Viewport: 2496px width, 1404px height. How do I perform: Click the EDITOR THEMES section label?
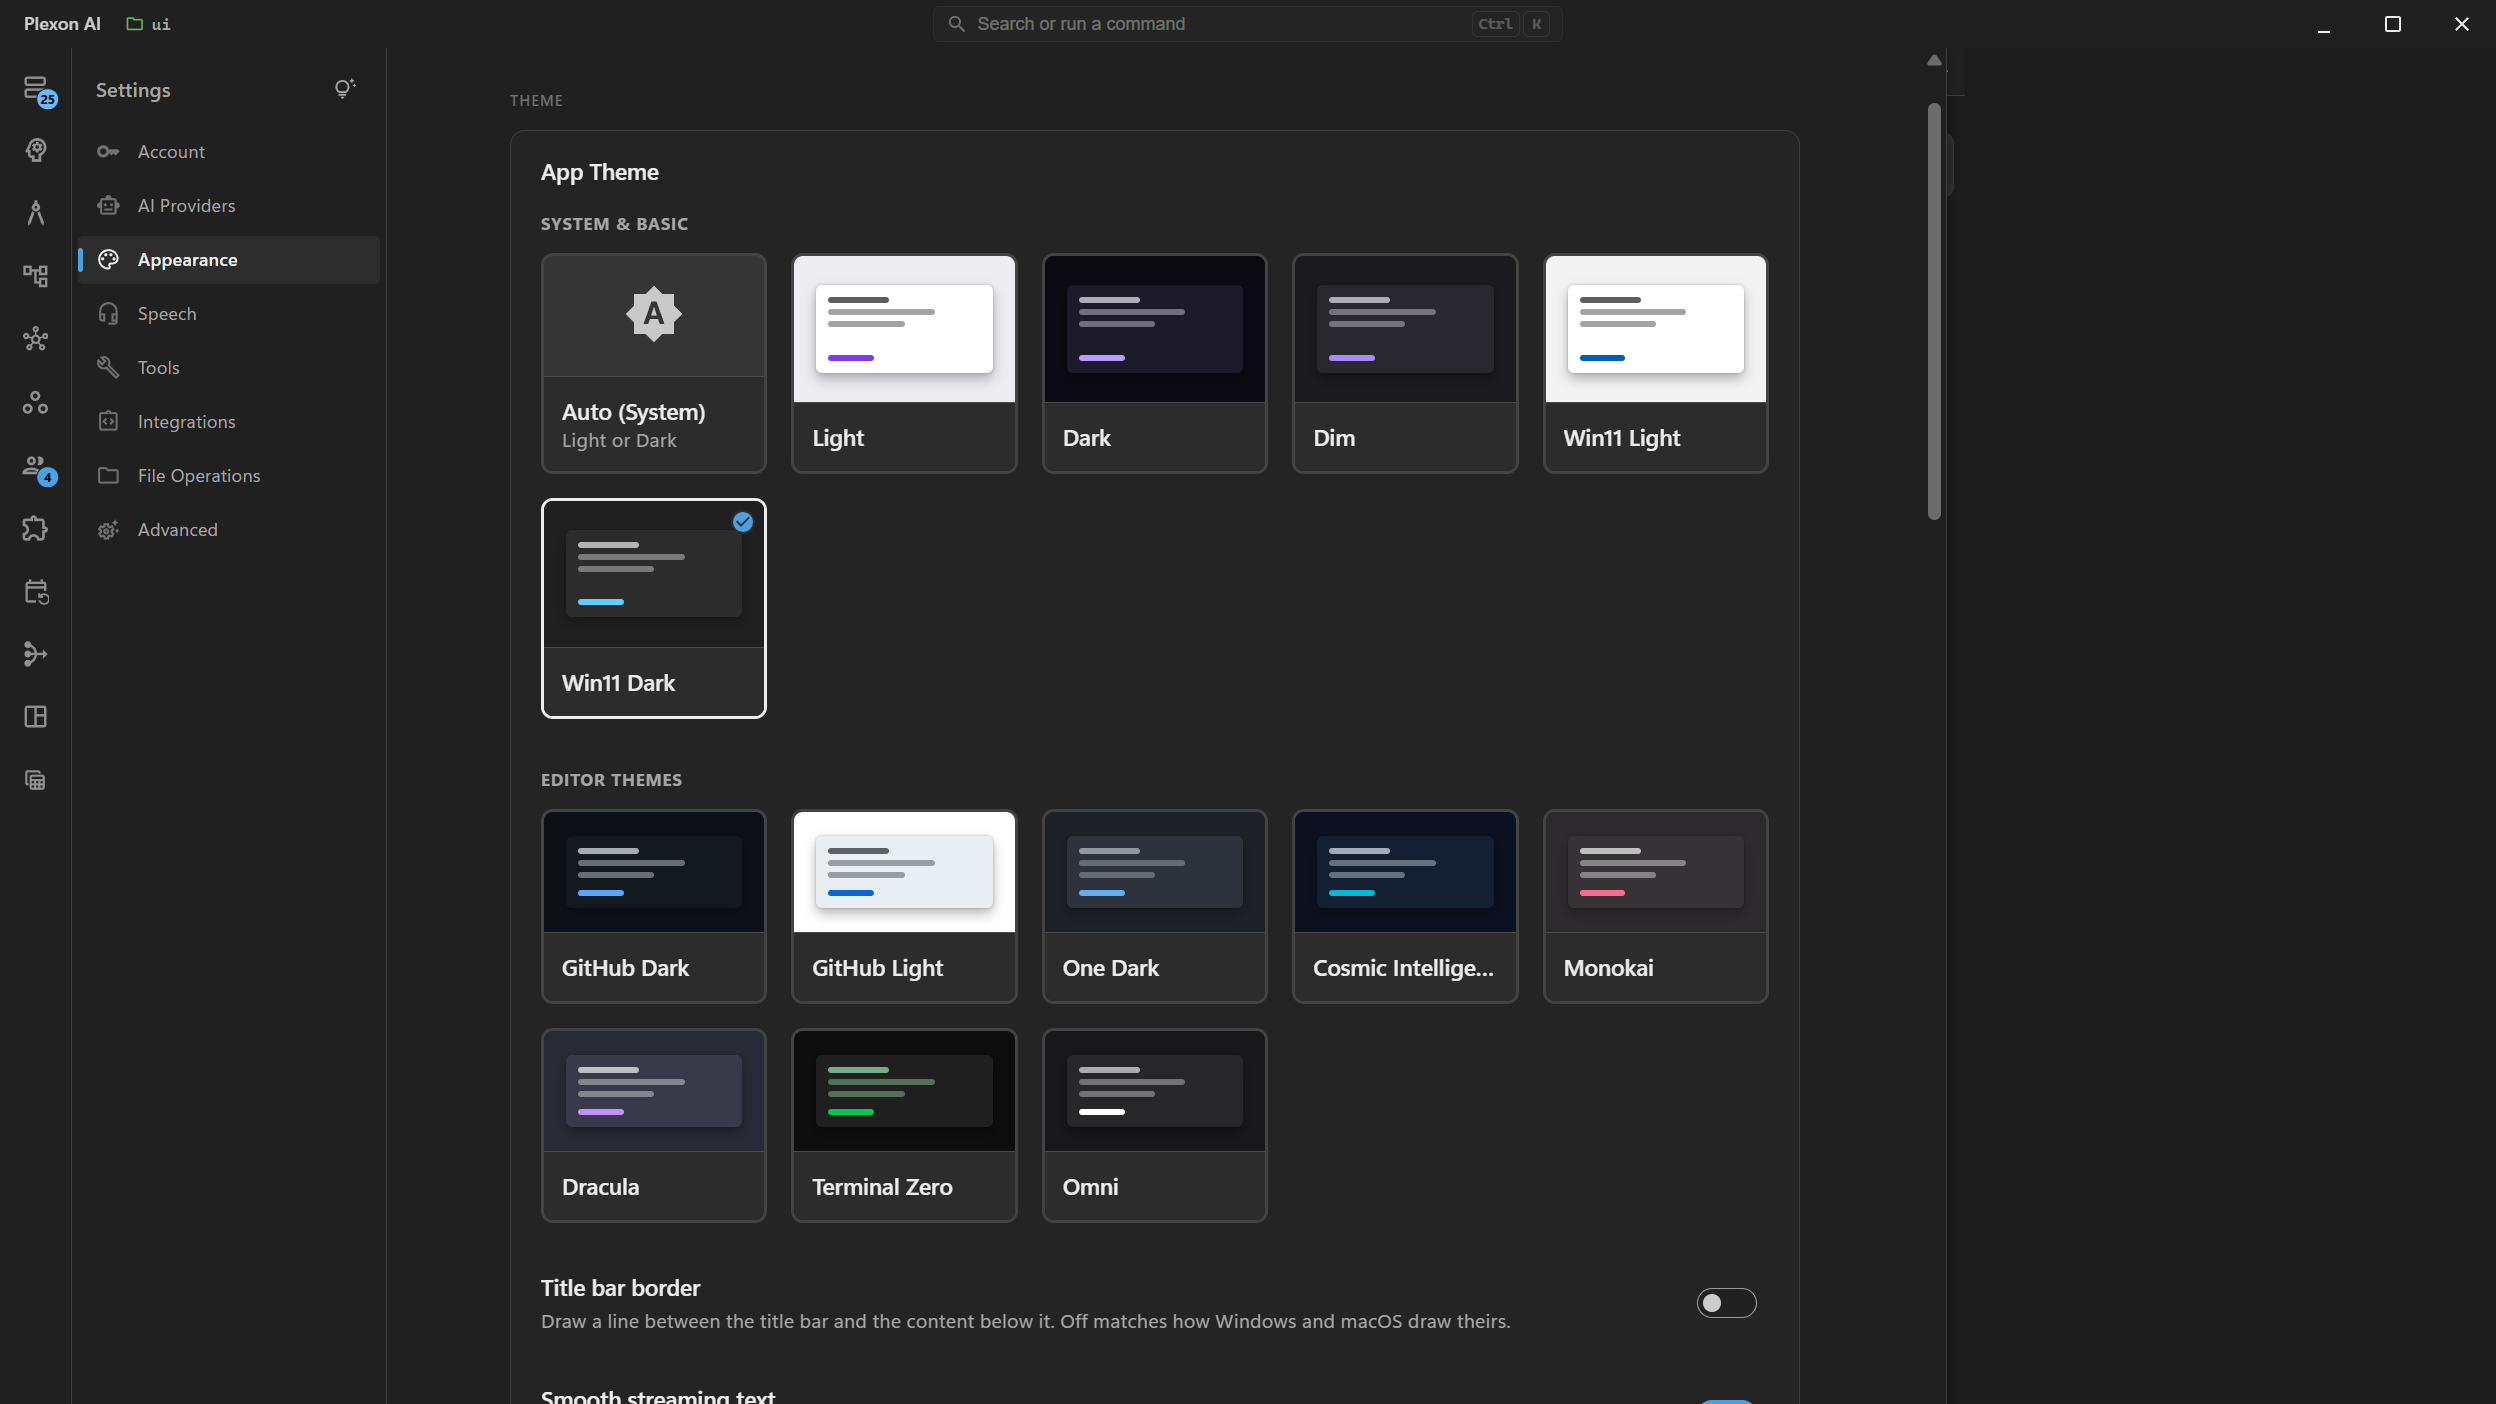tap(611, 780)
